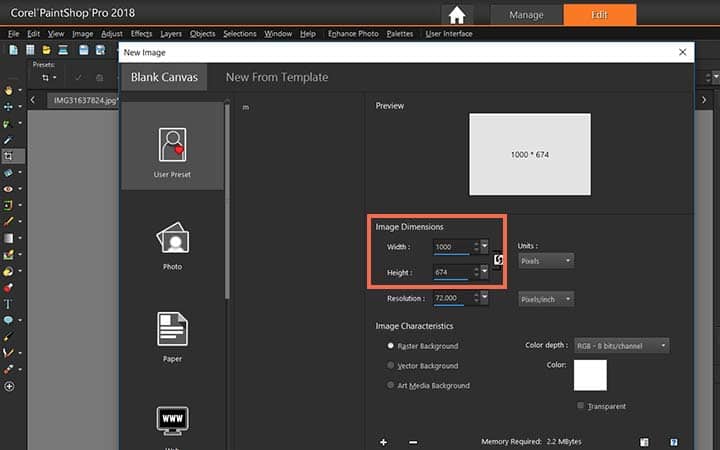The width and height of the screenshot is (720, 450).
Task: Select Vector Background radio button
Action: tap(390, 366)
